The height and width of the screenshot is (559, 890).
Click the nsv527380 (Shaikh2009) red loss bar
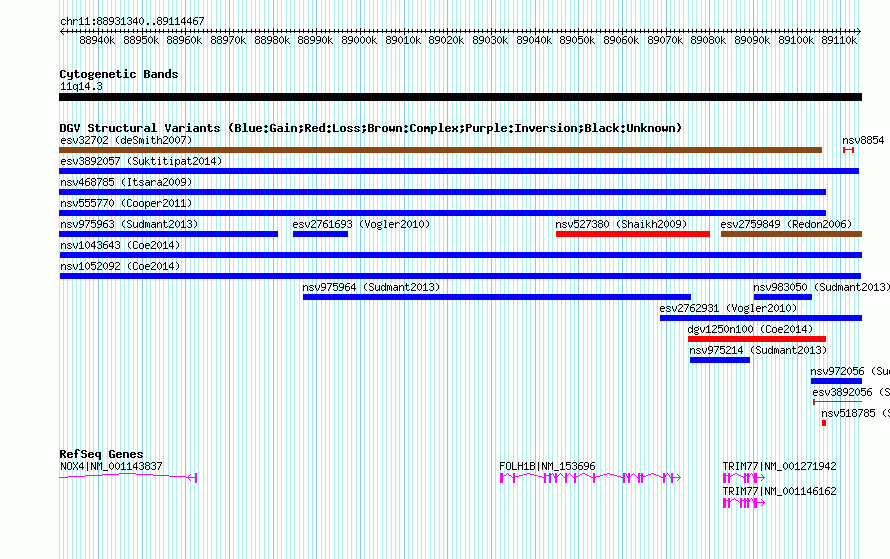pyautogui.click(x=633, y=234)
